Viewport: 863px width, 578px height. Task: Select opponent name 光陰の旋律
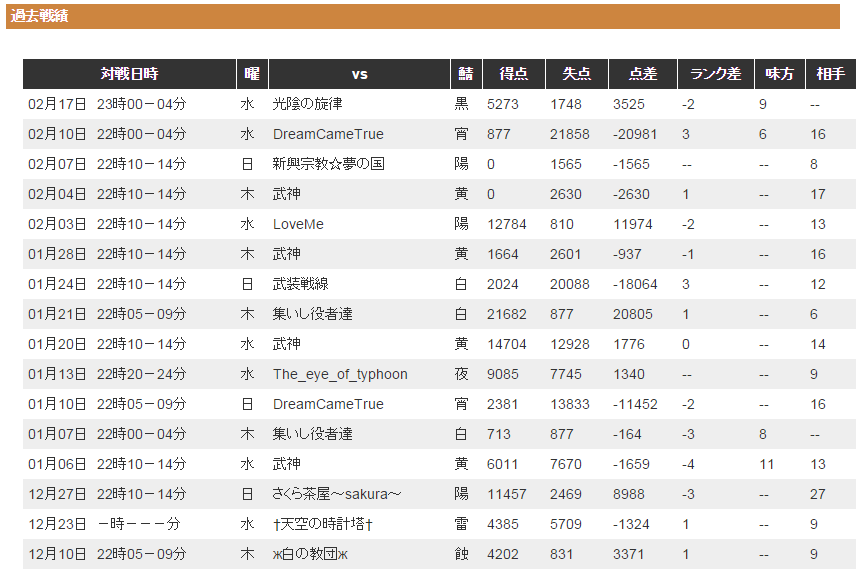(x=307, y=104)
